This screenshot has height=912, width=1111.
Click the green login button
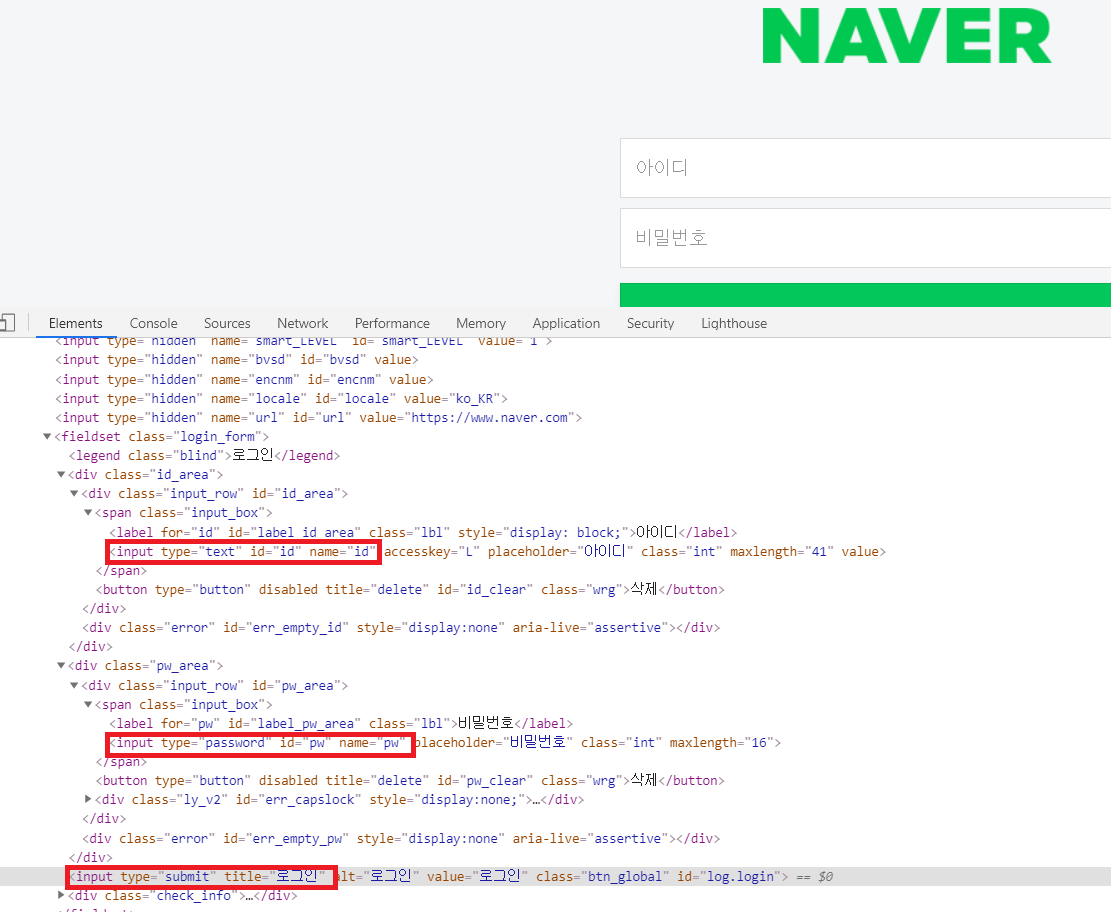pos(865,295)
